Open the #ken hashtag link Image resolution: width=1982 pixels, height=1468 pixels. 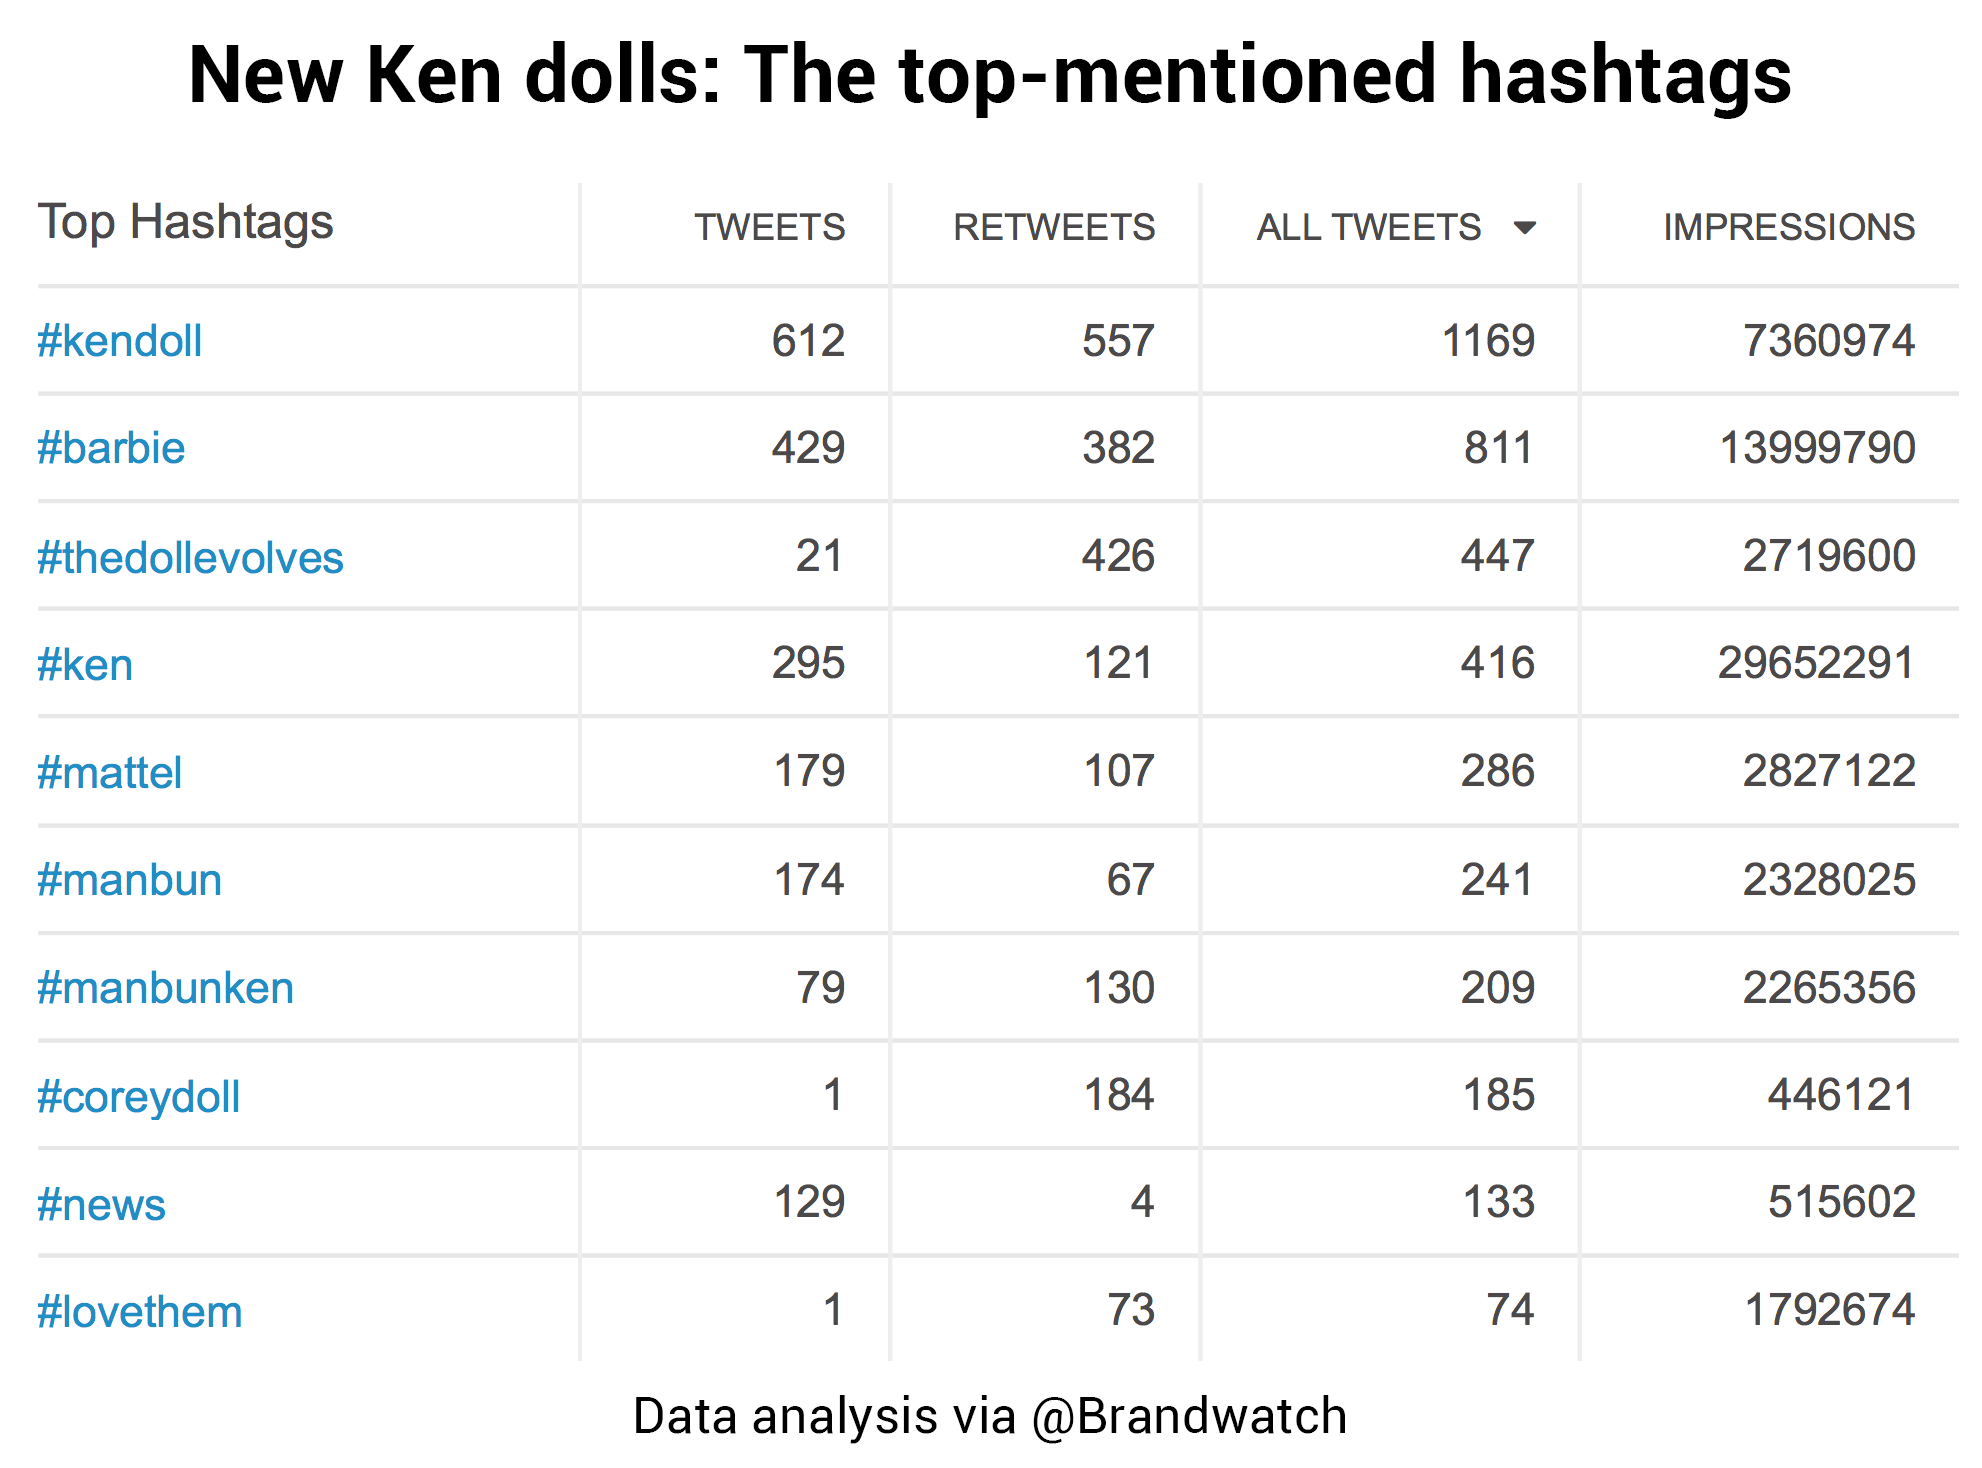[x=85, y=664]
